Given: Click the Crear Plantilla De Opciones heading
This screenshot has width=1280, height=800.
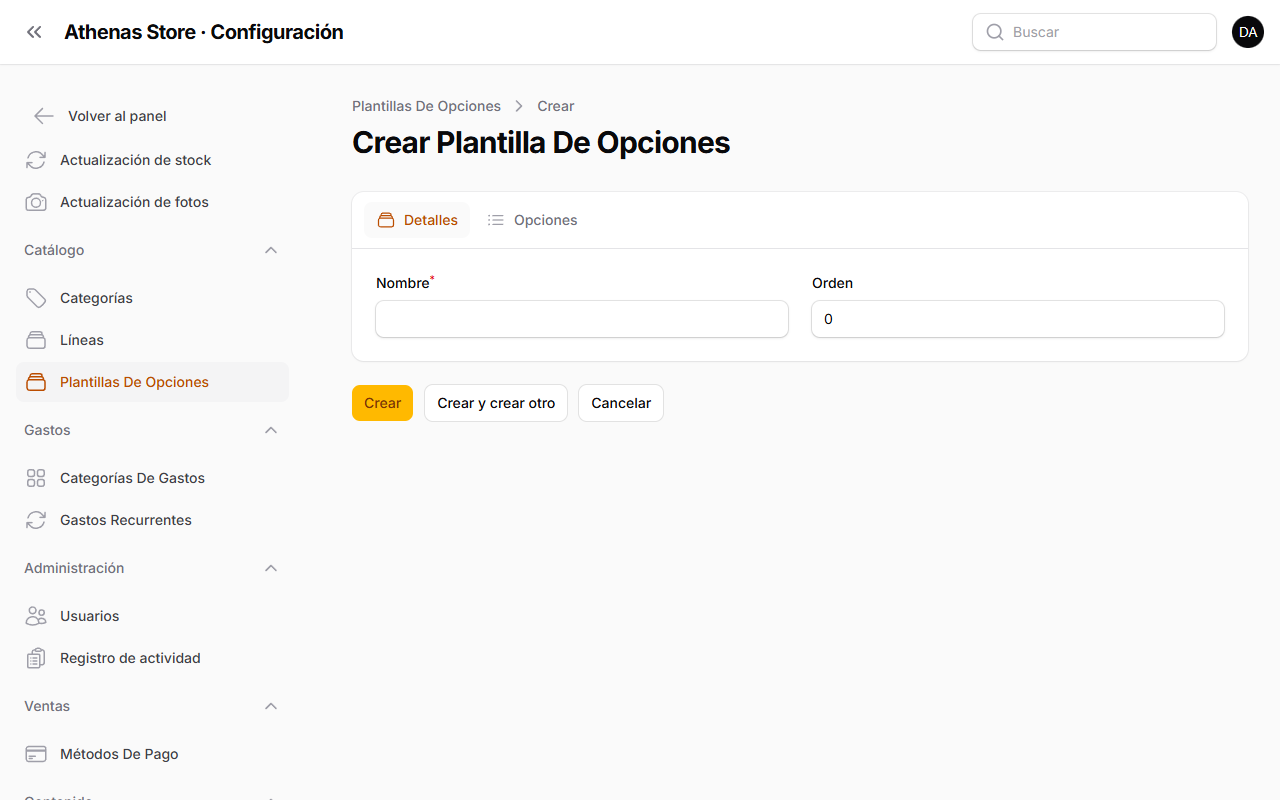Looking at the screenshot, I should [541, 143].
